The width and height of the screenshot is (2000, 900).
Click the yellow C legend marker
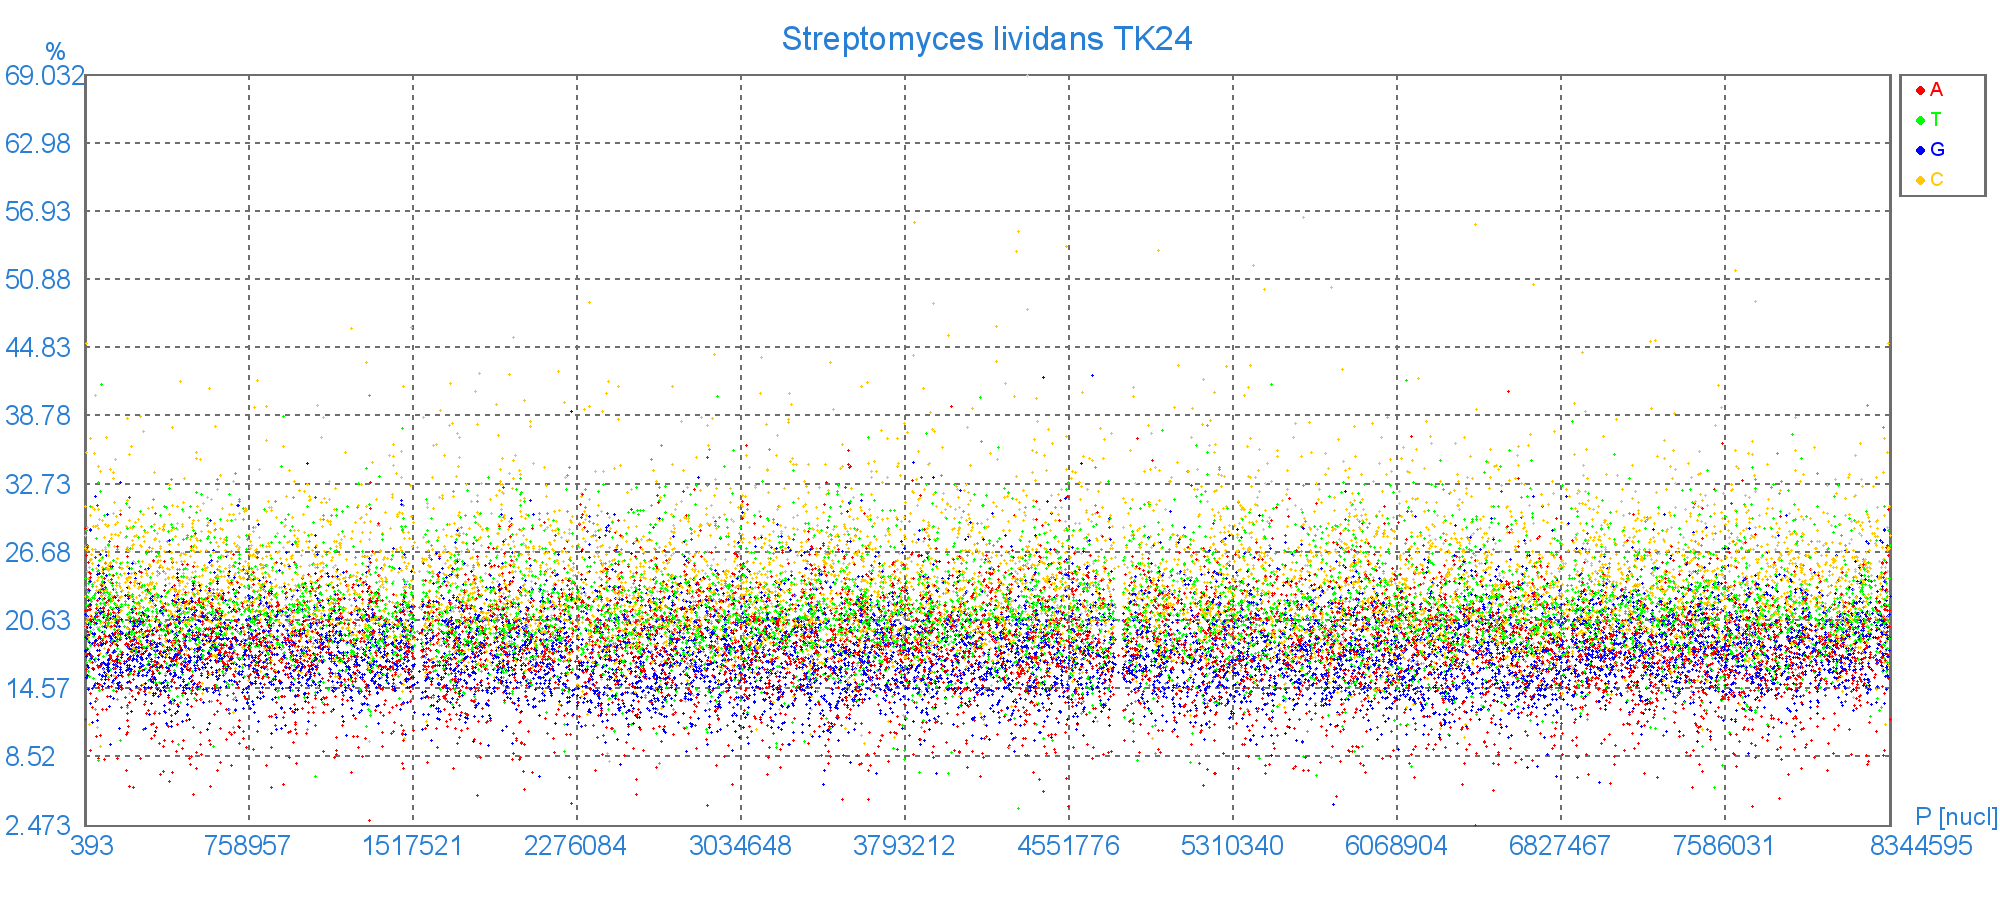[x=1920, y=180]
